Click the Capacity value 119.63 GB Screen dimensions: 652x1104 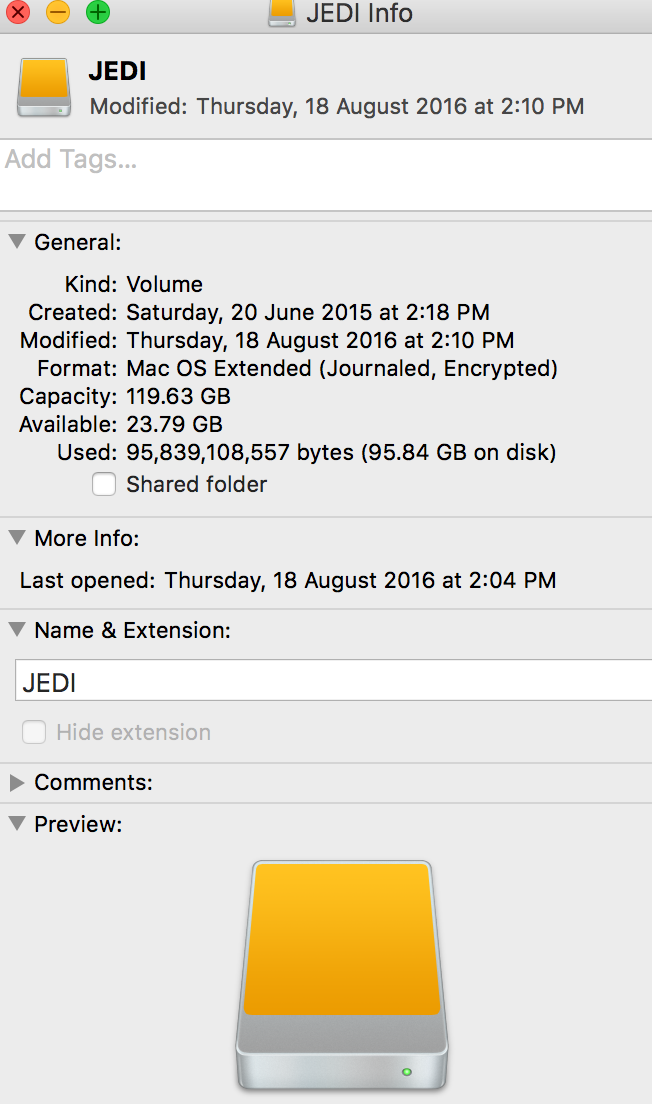click(178, 396)
